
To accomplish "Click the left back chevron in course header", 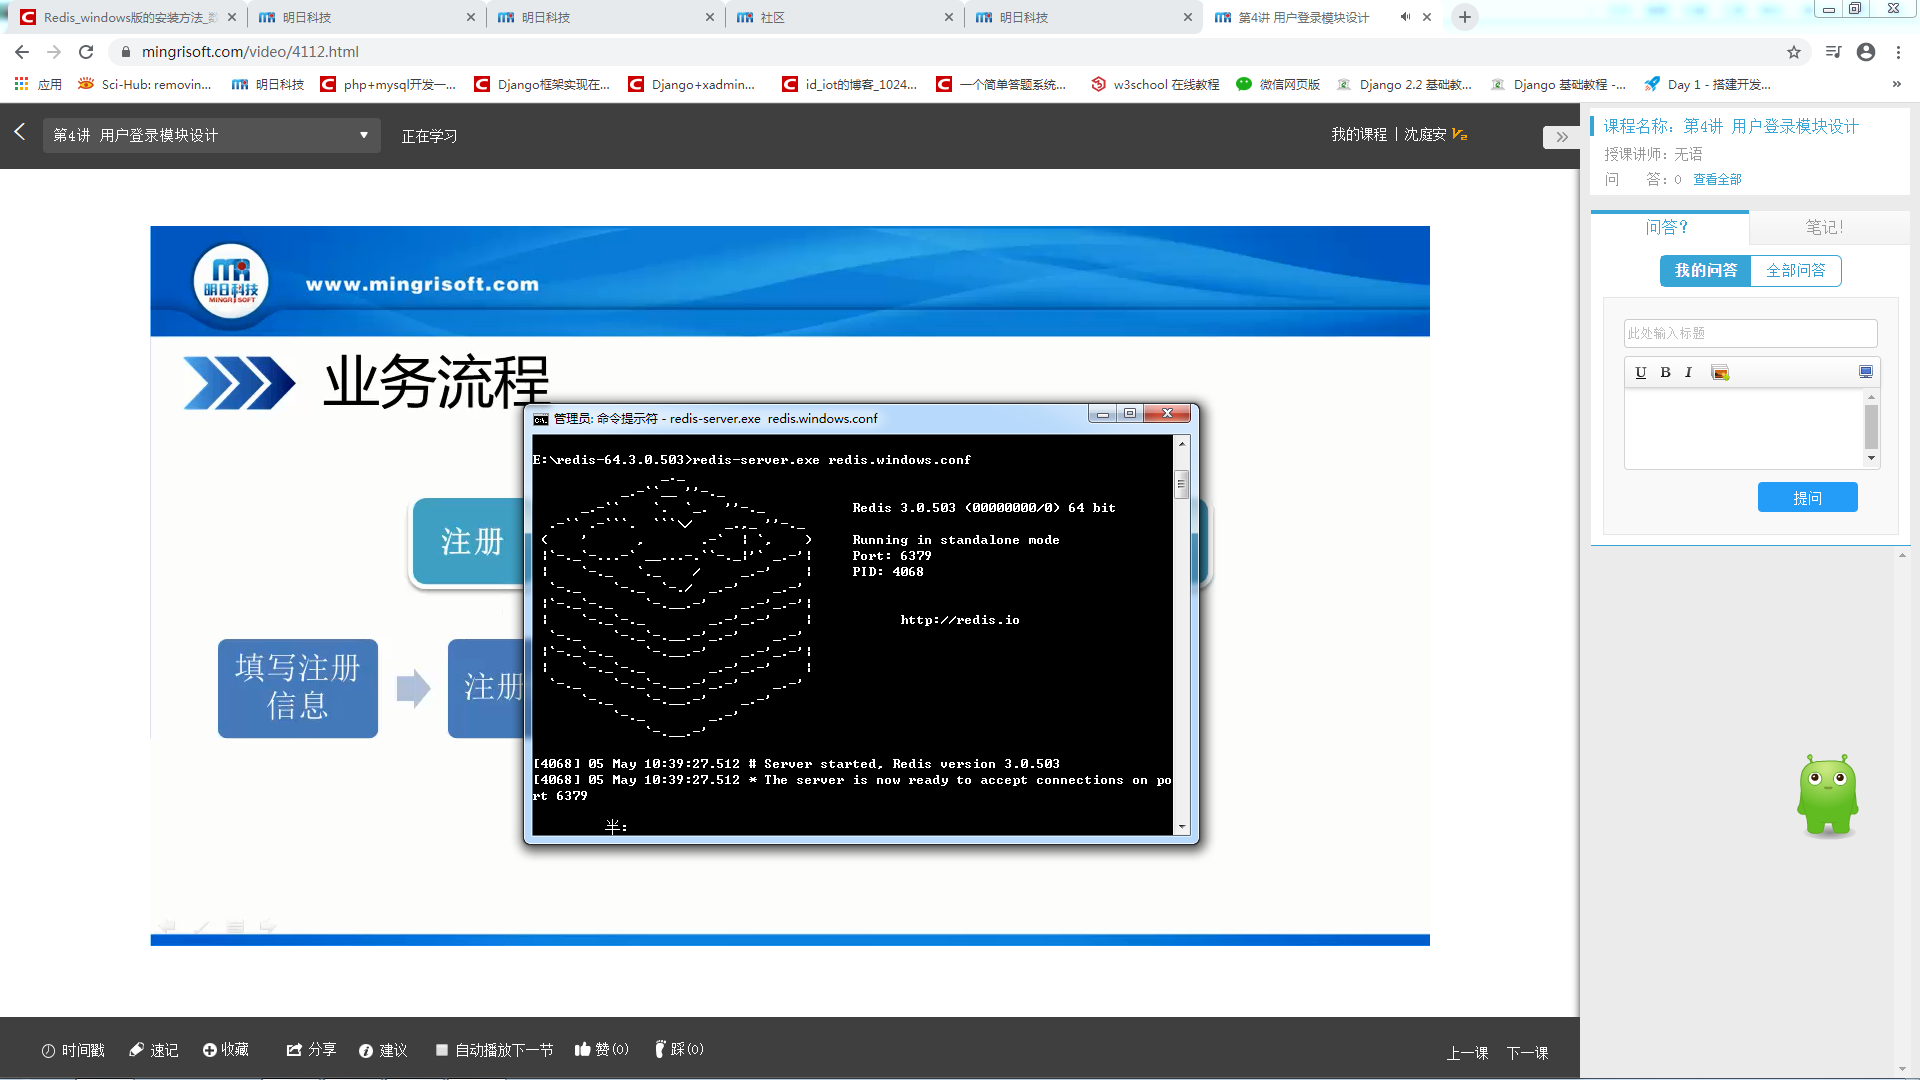I will [x=20, y=132].
